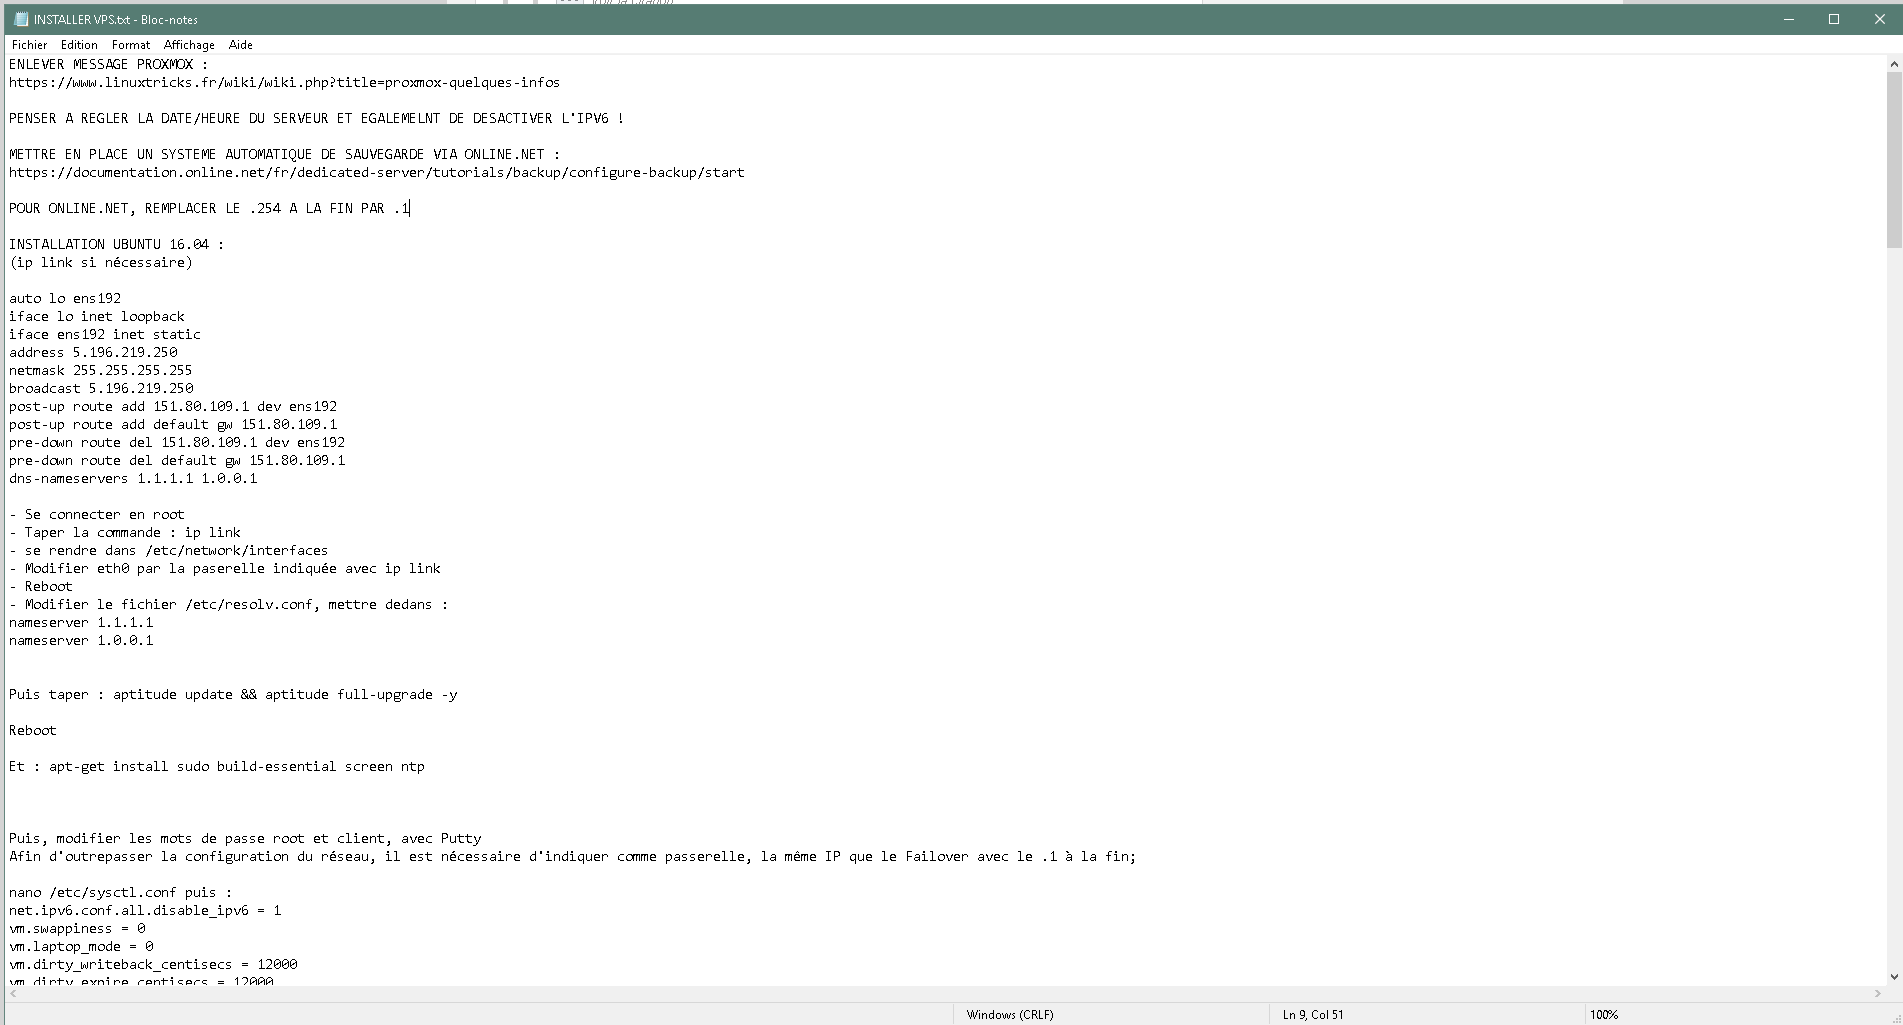Click '- Taper la commande : ip link'
Viewport: 1903px width, 1025px height.
[125, 533]
